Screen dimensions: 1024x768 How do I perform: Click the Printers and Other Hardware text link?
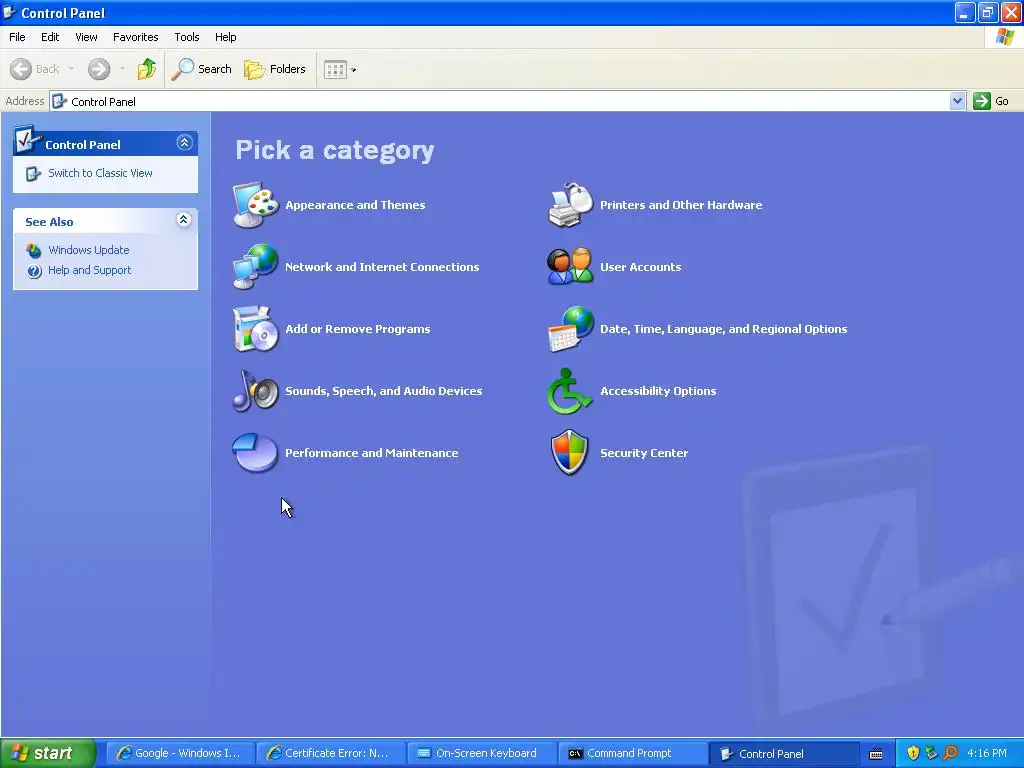coord(681,205)
